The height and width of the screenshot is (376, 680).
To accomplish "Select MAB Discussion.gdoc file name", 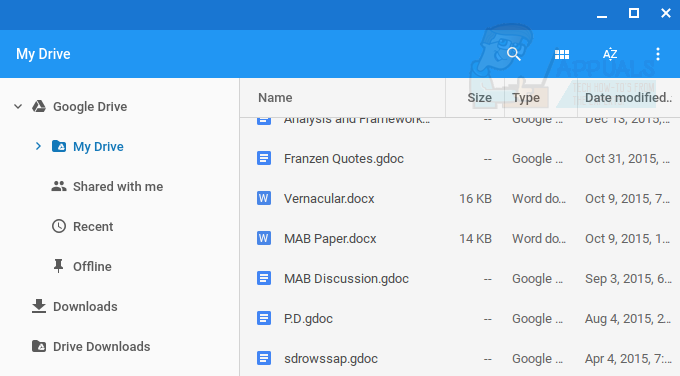I will [x=346, y=278].
